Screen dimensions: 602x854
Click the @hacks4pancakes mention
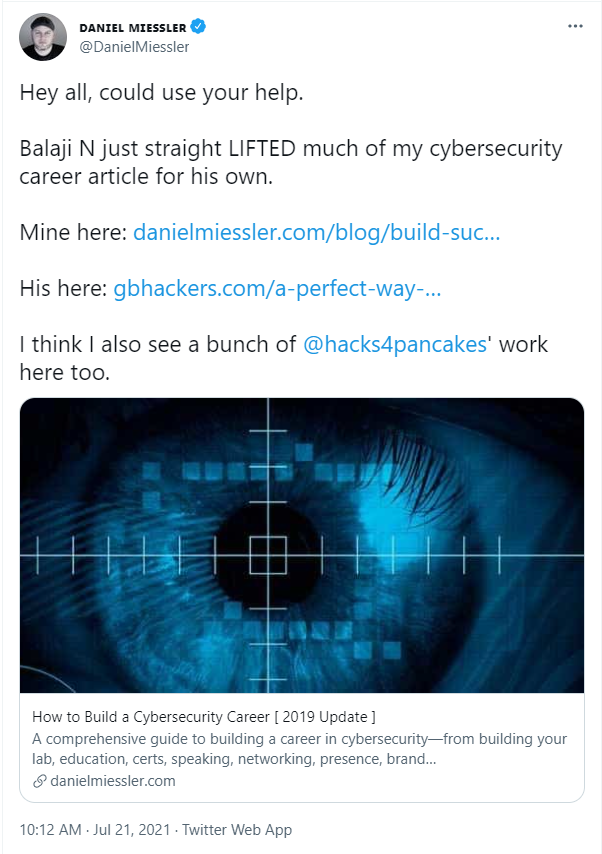tap(394, 345)
